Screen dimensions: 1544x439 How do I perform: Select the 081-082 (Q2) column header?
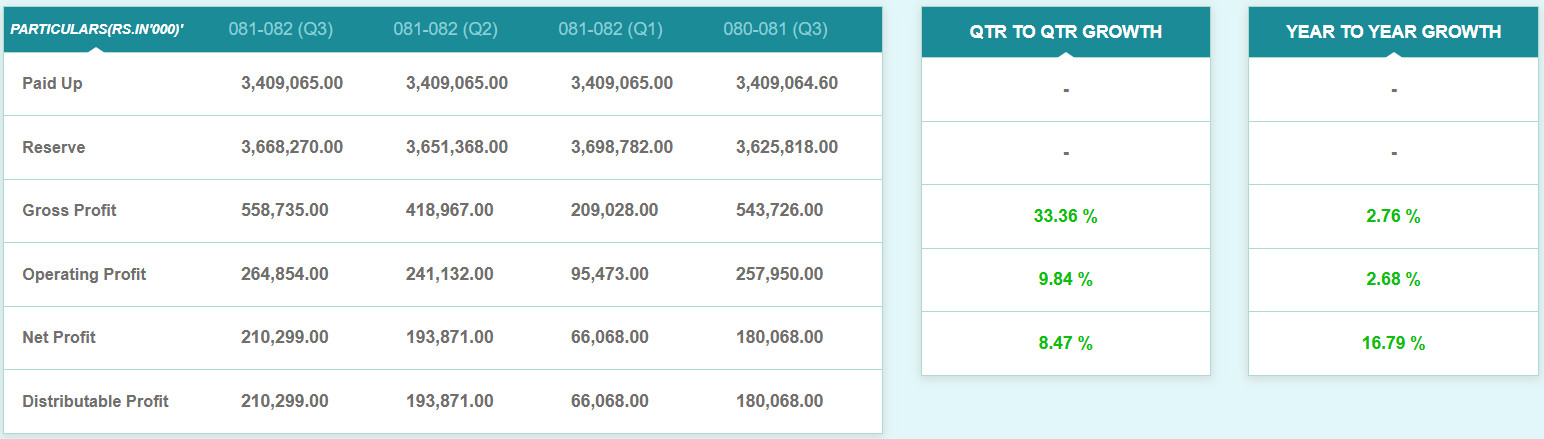coord(445,30)
